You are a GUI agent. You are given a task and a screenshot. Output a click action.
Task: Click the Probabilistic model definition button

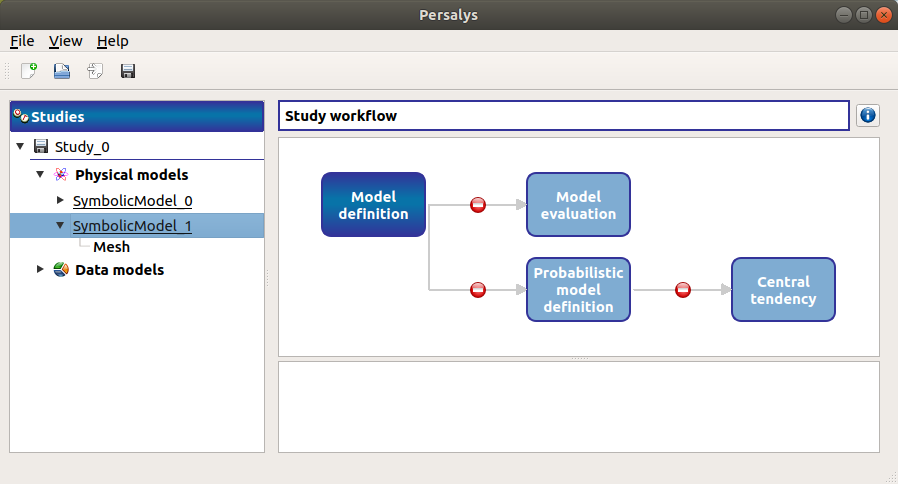click(x=578, y=290)
